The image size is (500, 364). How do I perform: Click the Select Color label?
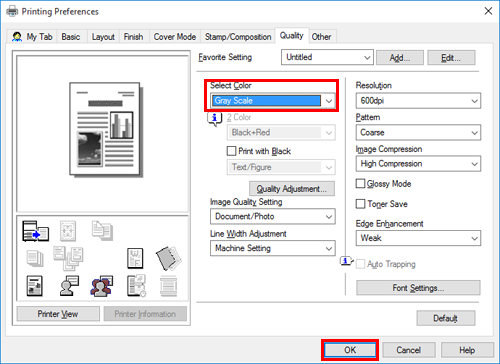coord(231,86)
